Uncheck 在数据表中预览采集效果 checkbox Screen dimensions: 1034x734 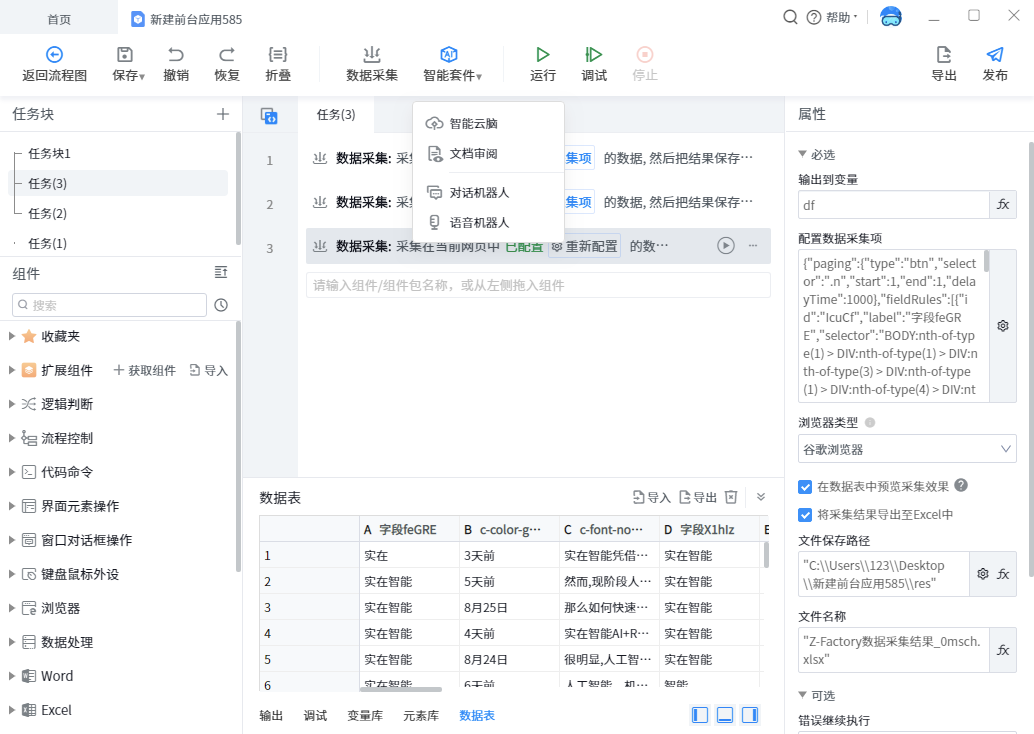tap(805, 486)
